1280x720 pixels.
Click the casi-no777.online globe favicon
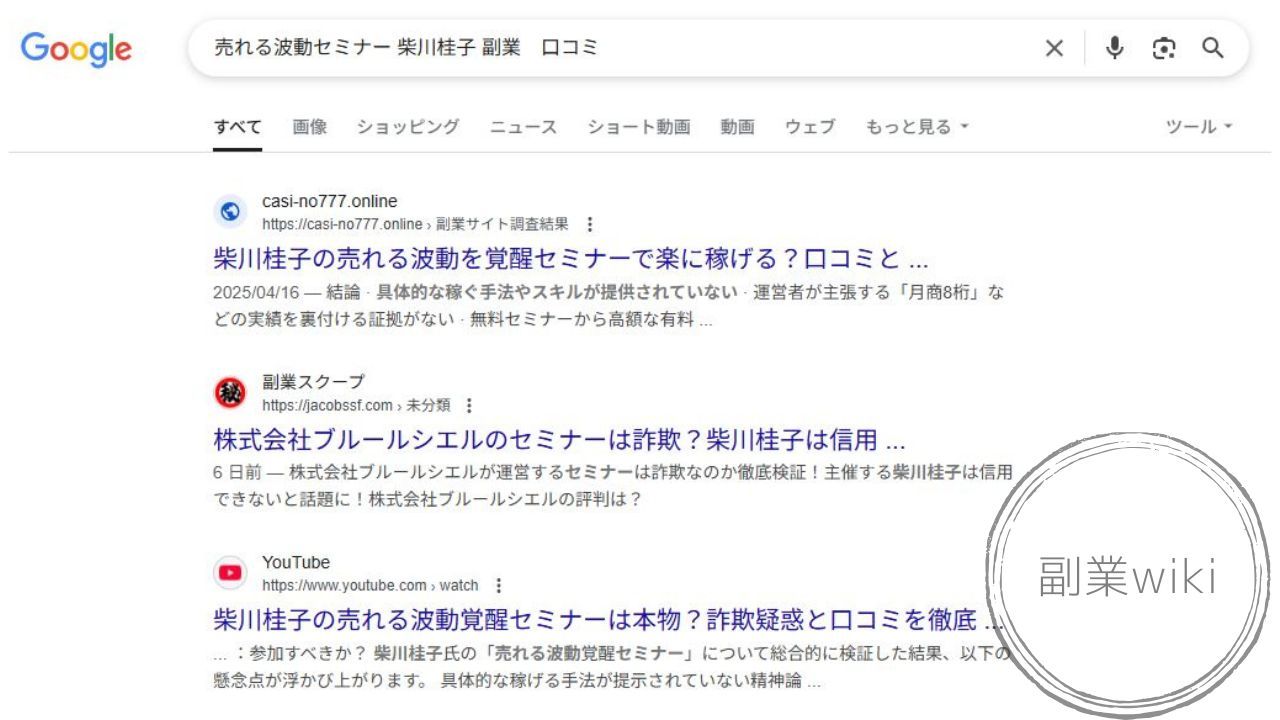coord(230,212)
